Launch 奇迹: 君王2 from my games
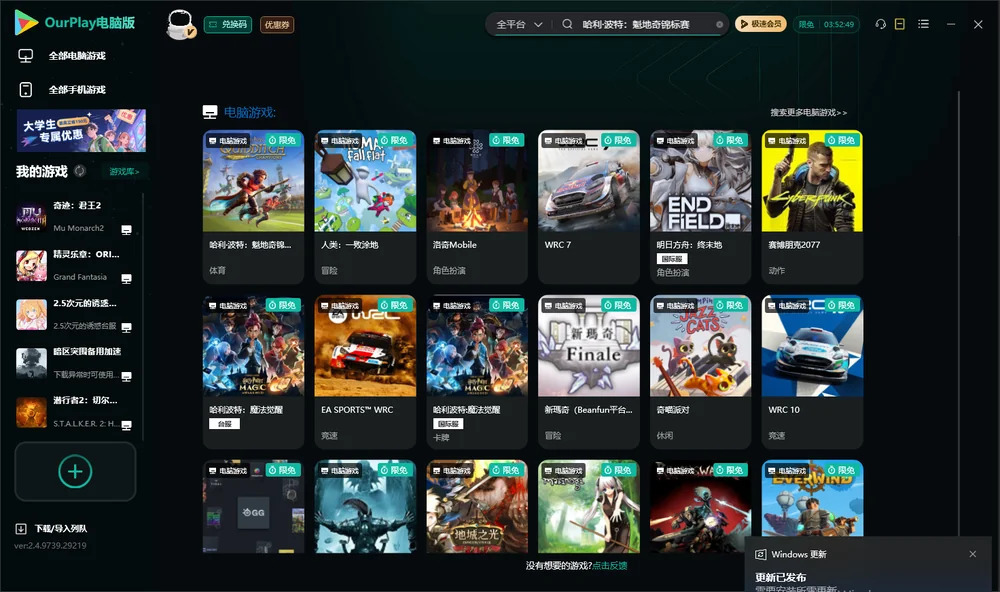The image size is (1000, 592). 74,217
